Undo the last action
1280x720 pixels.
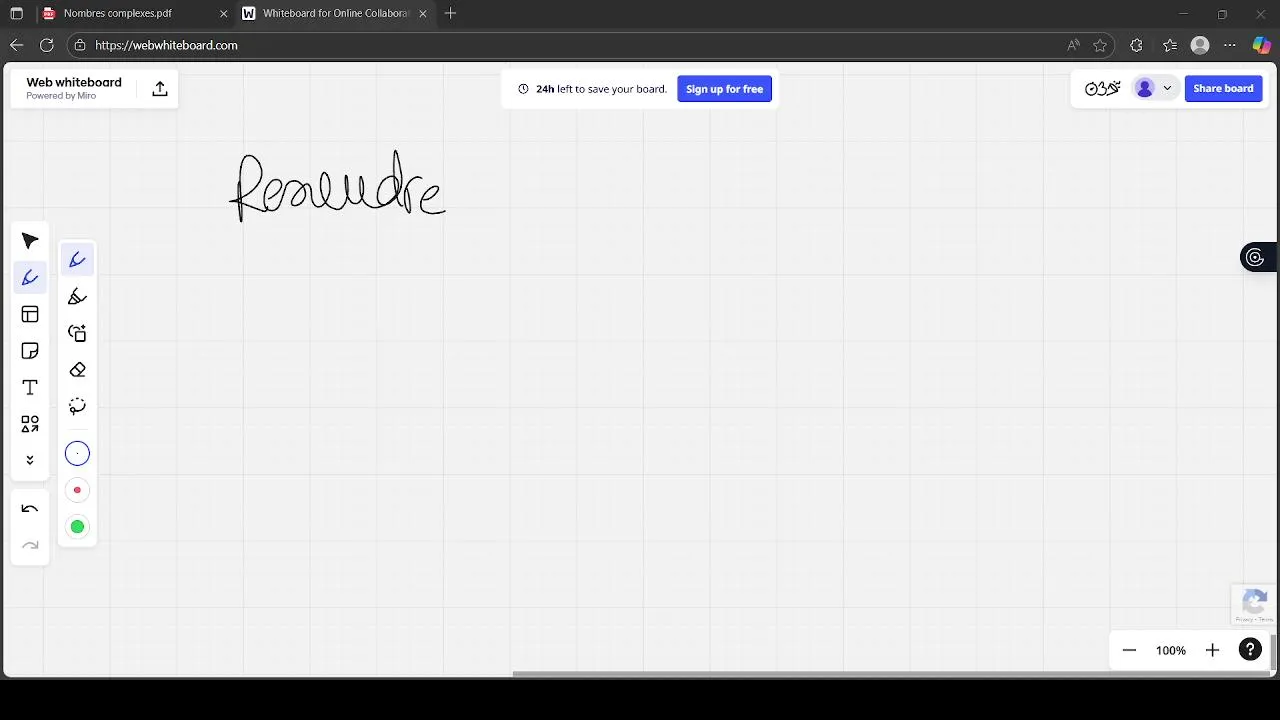(30, 509)
